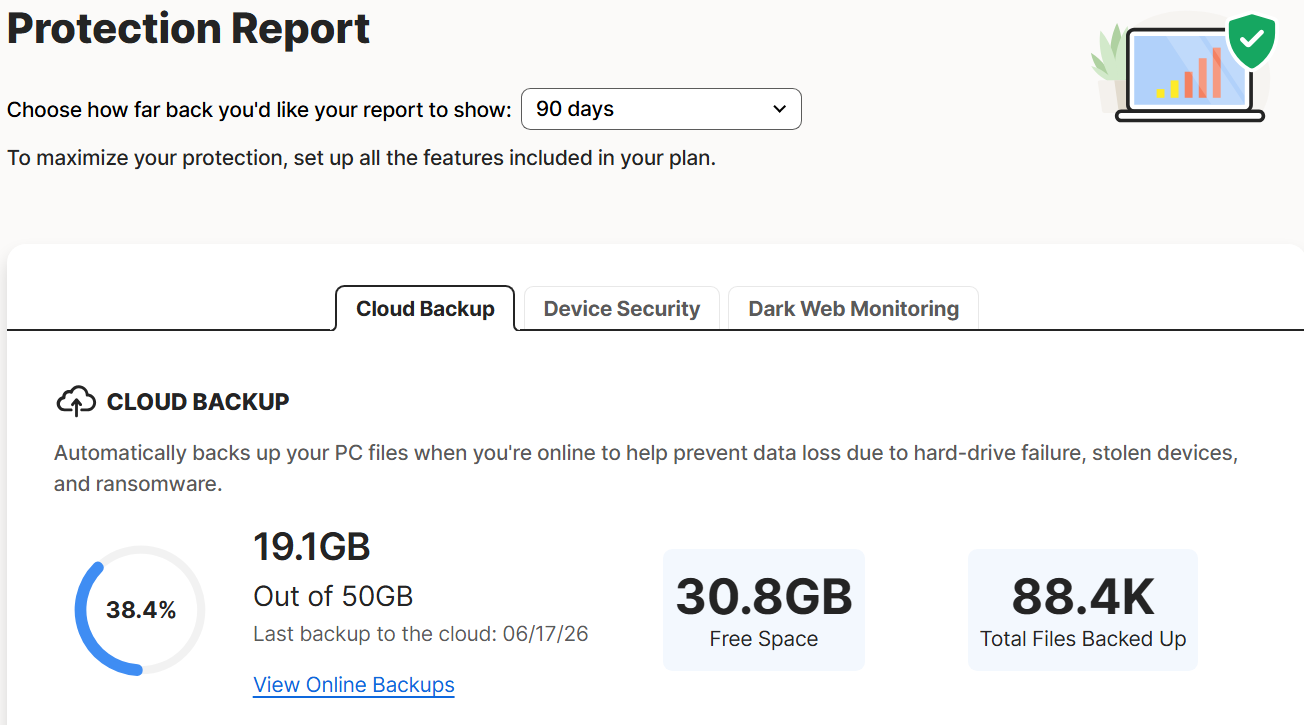1304x725 pixels.
Task: Click the 88.4K Total Files Backed Up card
Action: 1083,609
